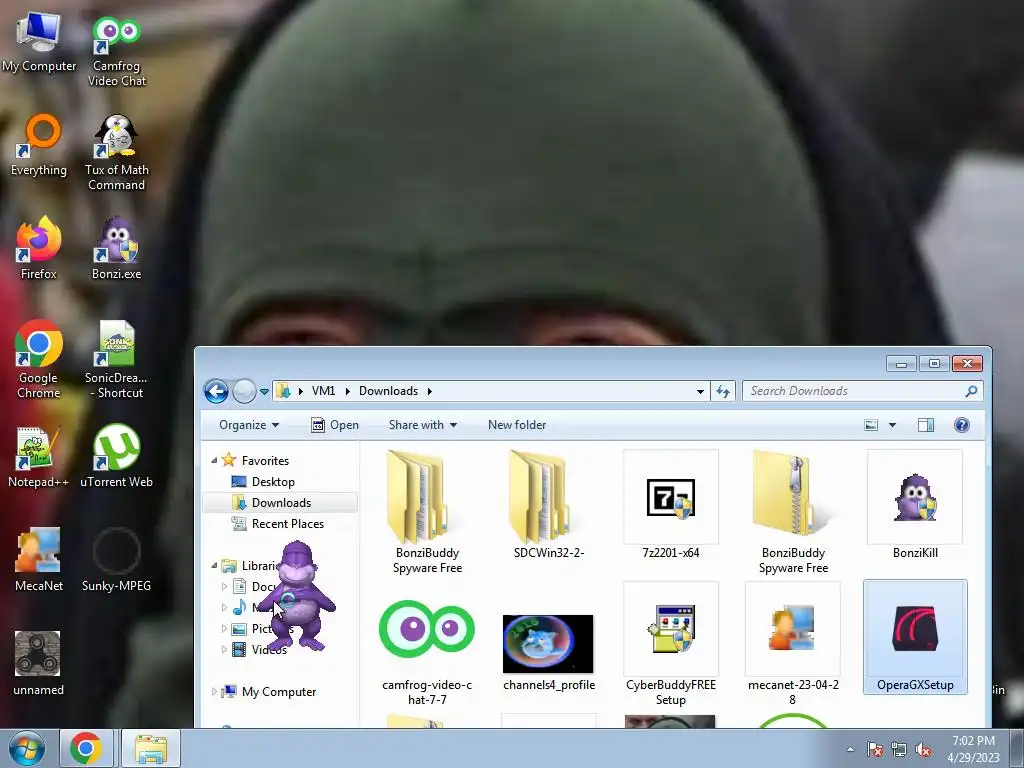Select the channels4_profile image thumbnail
1024x768 pixels.
click(549, 643)
